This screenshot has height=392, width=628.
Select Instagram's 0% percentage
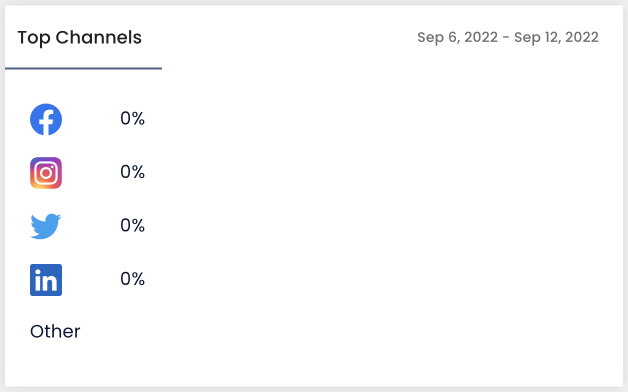[x=133, y=172]
